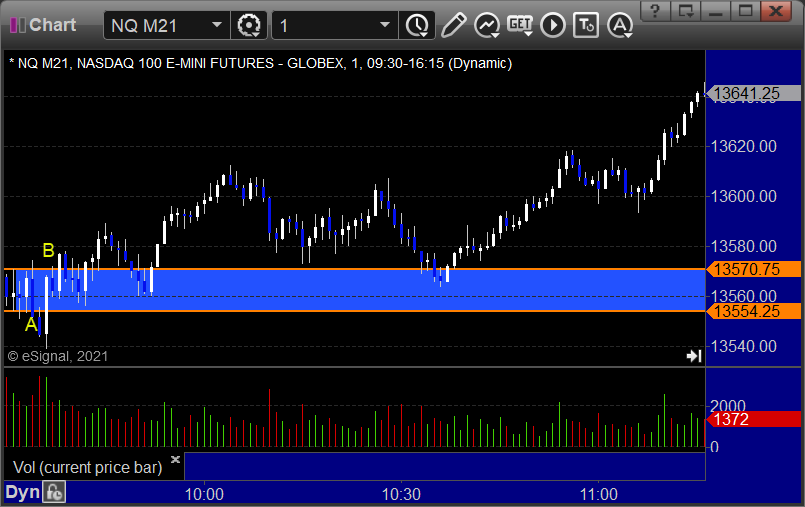This screenshot has width=805, height=507.
Task: Click the 13600.00 price axis label
Action: click(743, 196)
